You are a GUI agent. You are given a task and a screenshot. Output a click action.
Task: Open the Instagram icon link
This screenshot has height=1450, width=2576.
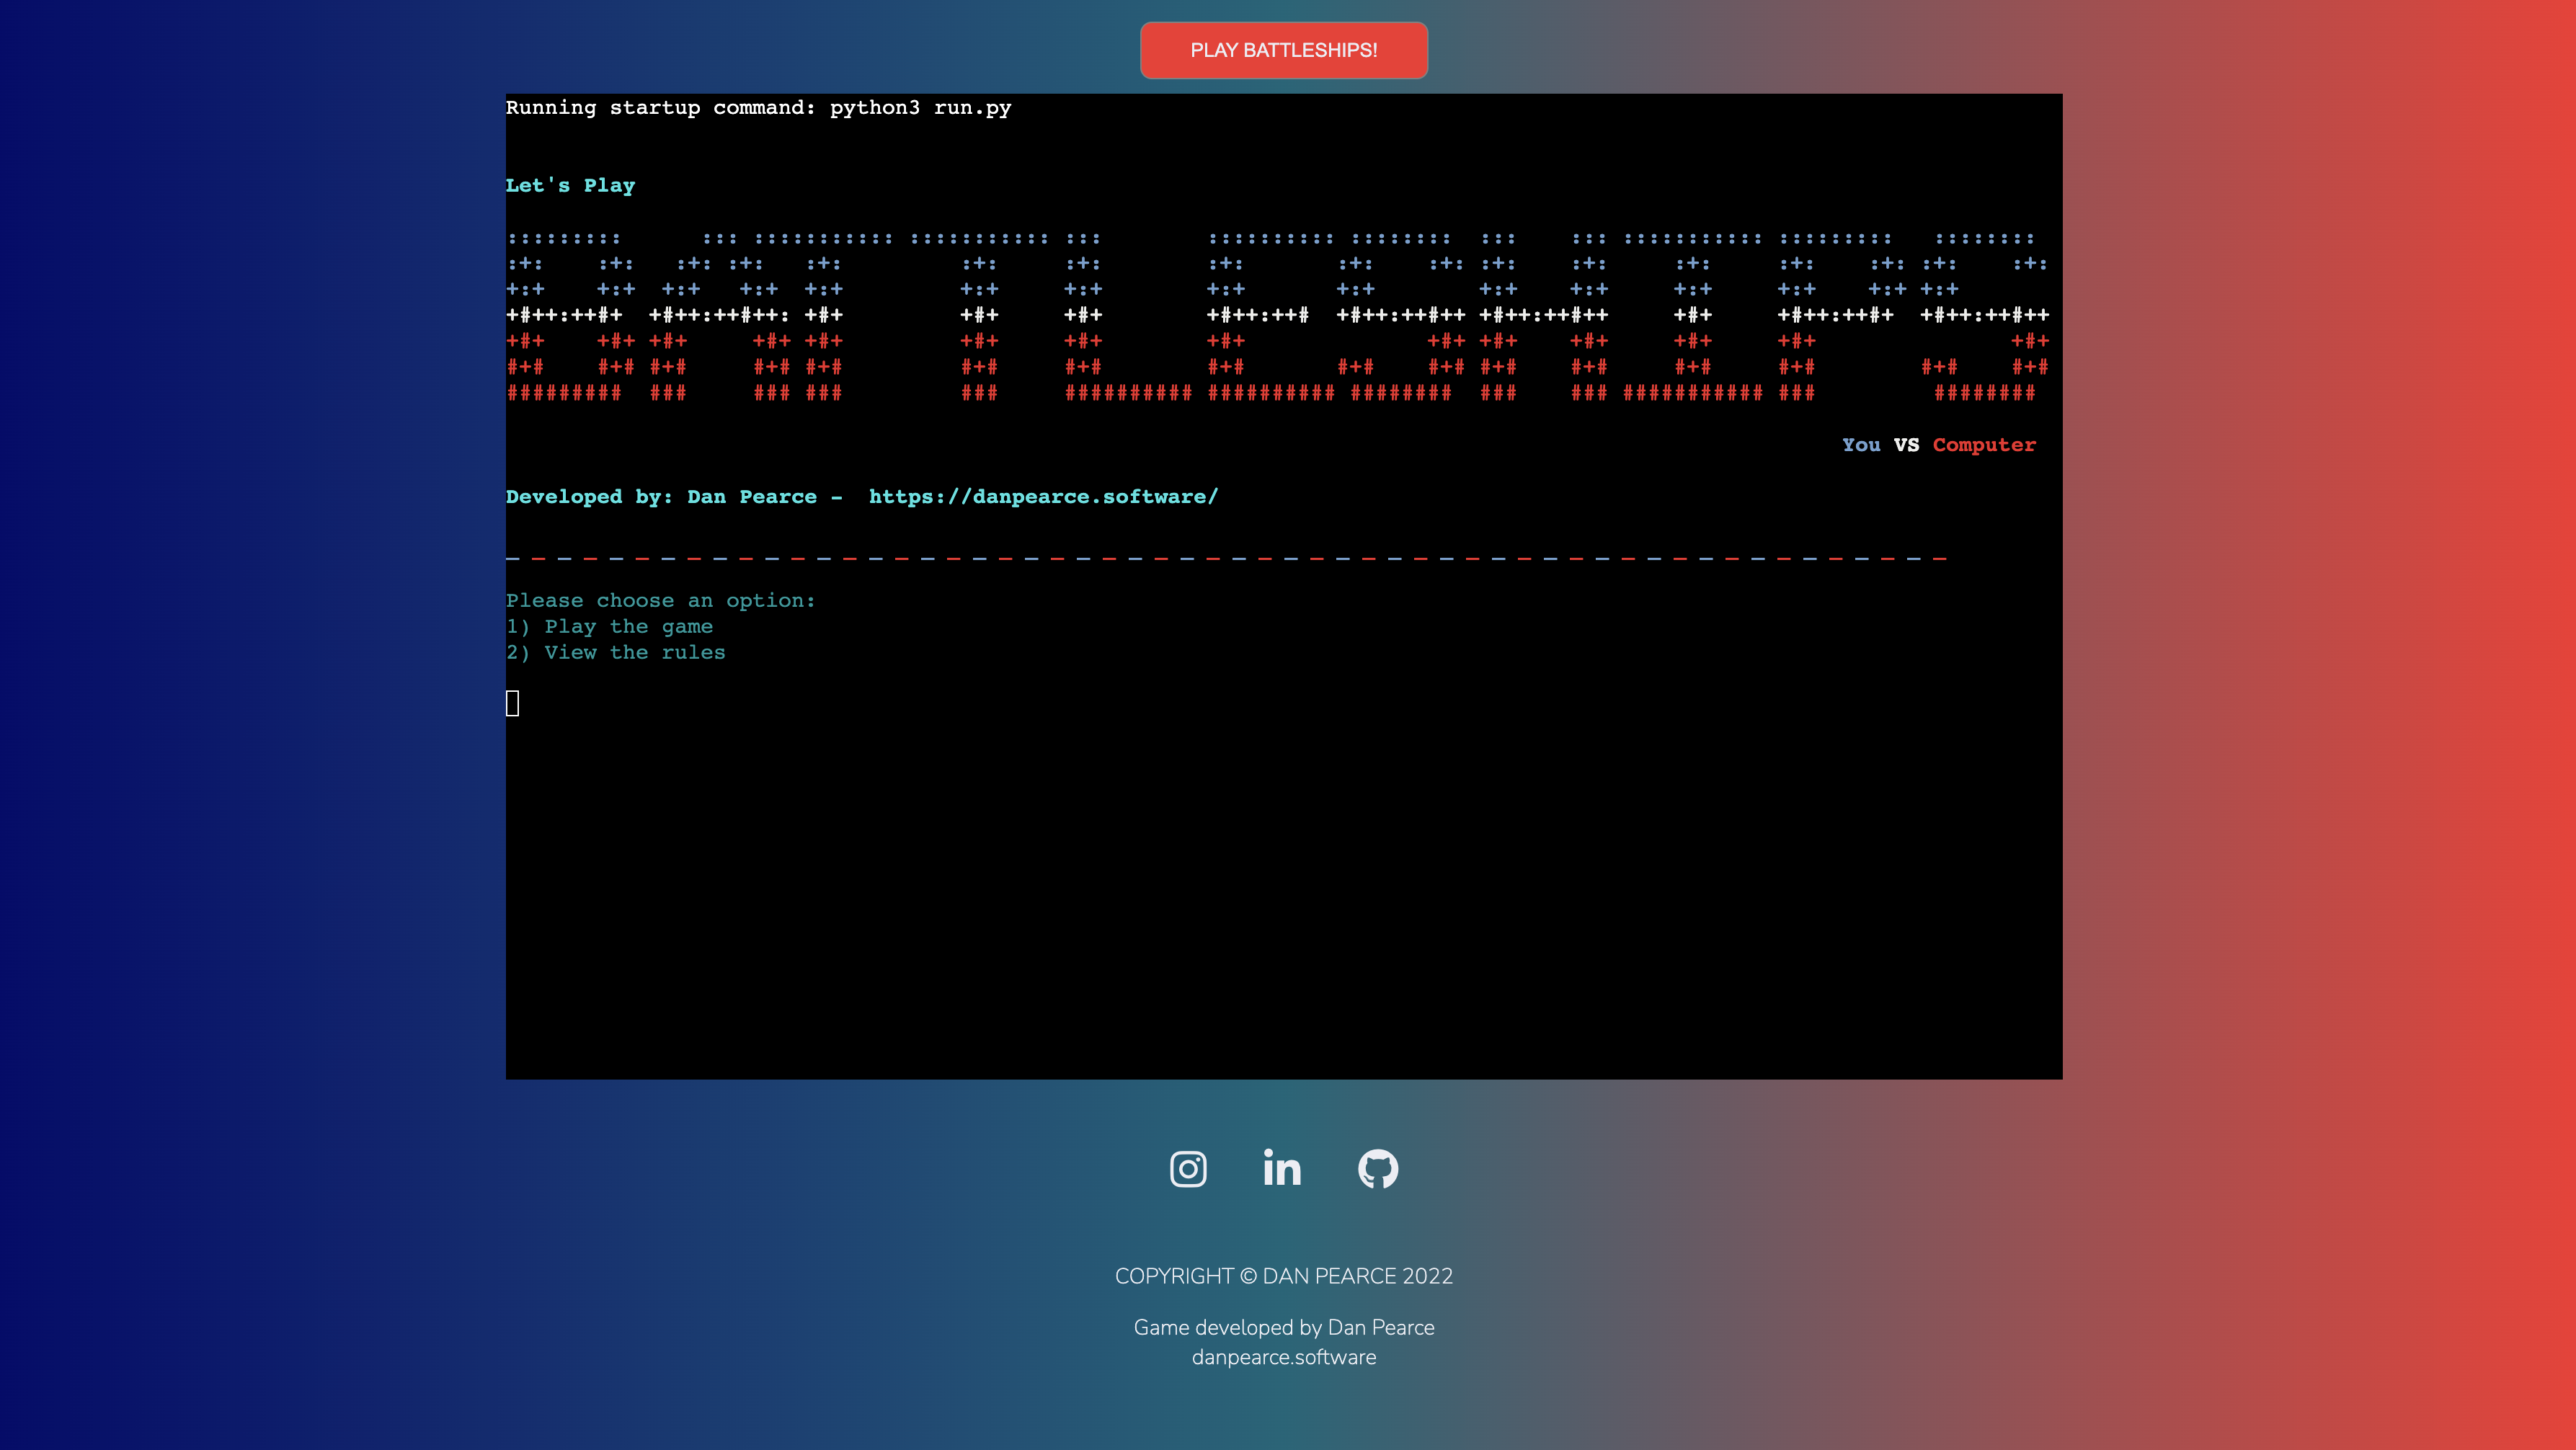1188,1168
